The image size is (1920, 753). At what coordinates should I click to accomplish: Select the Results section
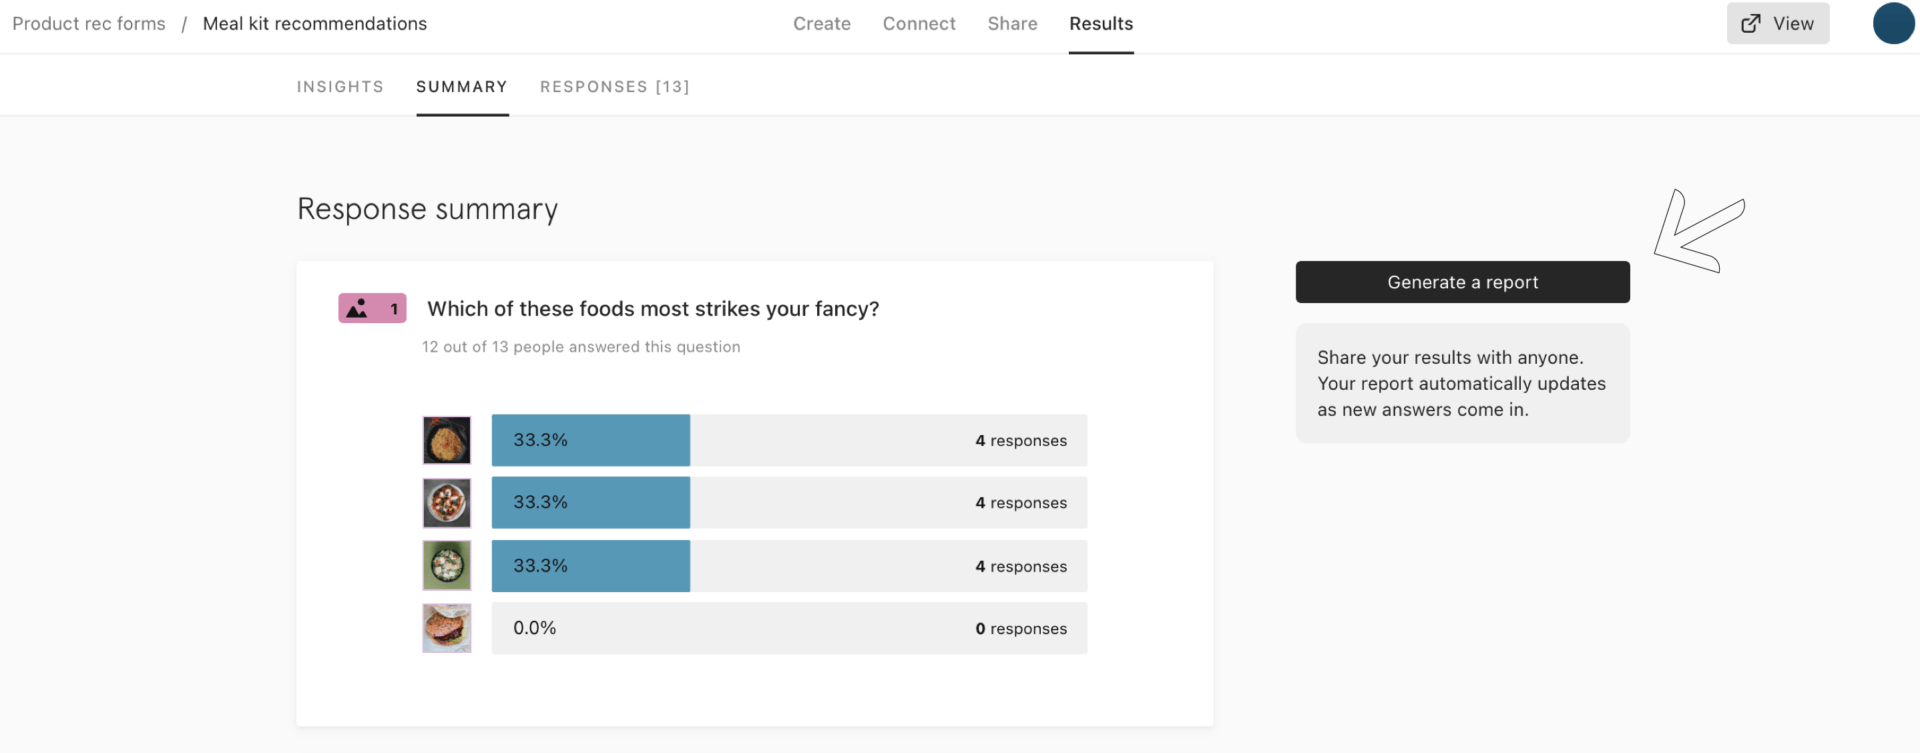point(1101,24)
